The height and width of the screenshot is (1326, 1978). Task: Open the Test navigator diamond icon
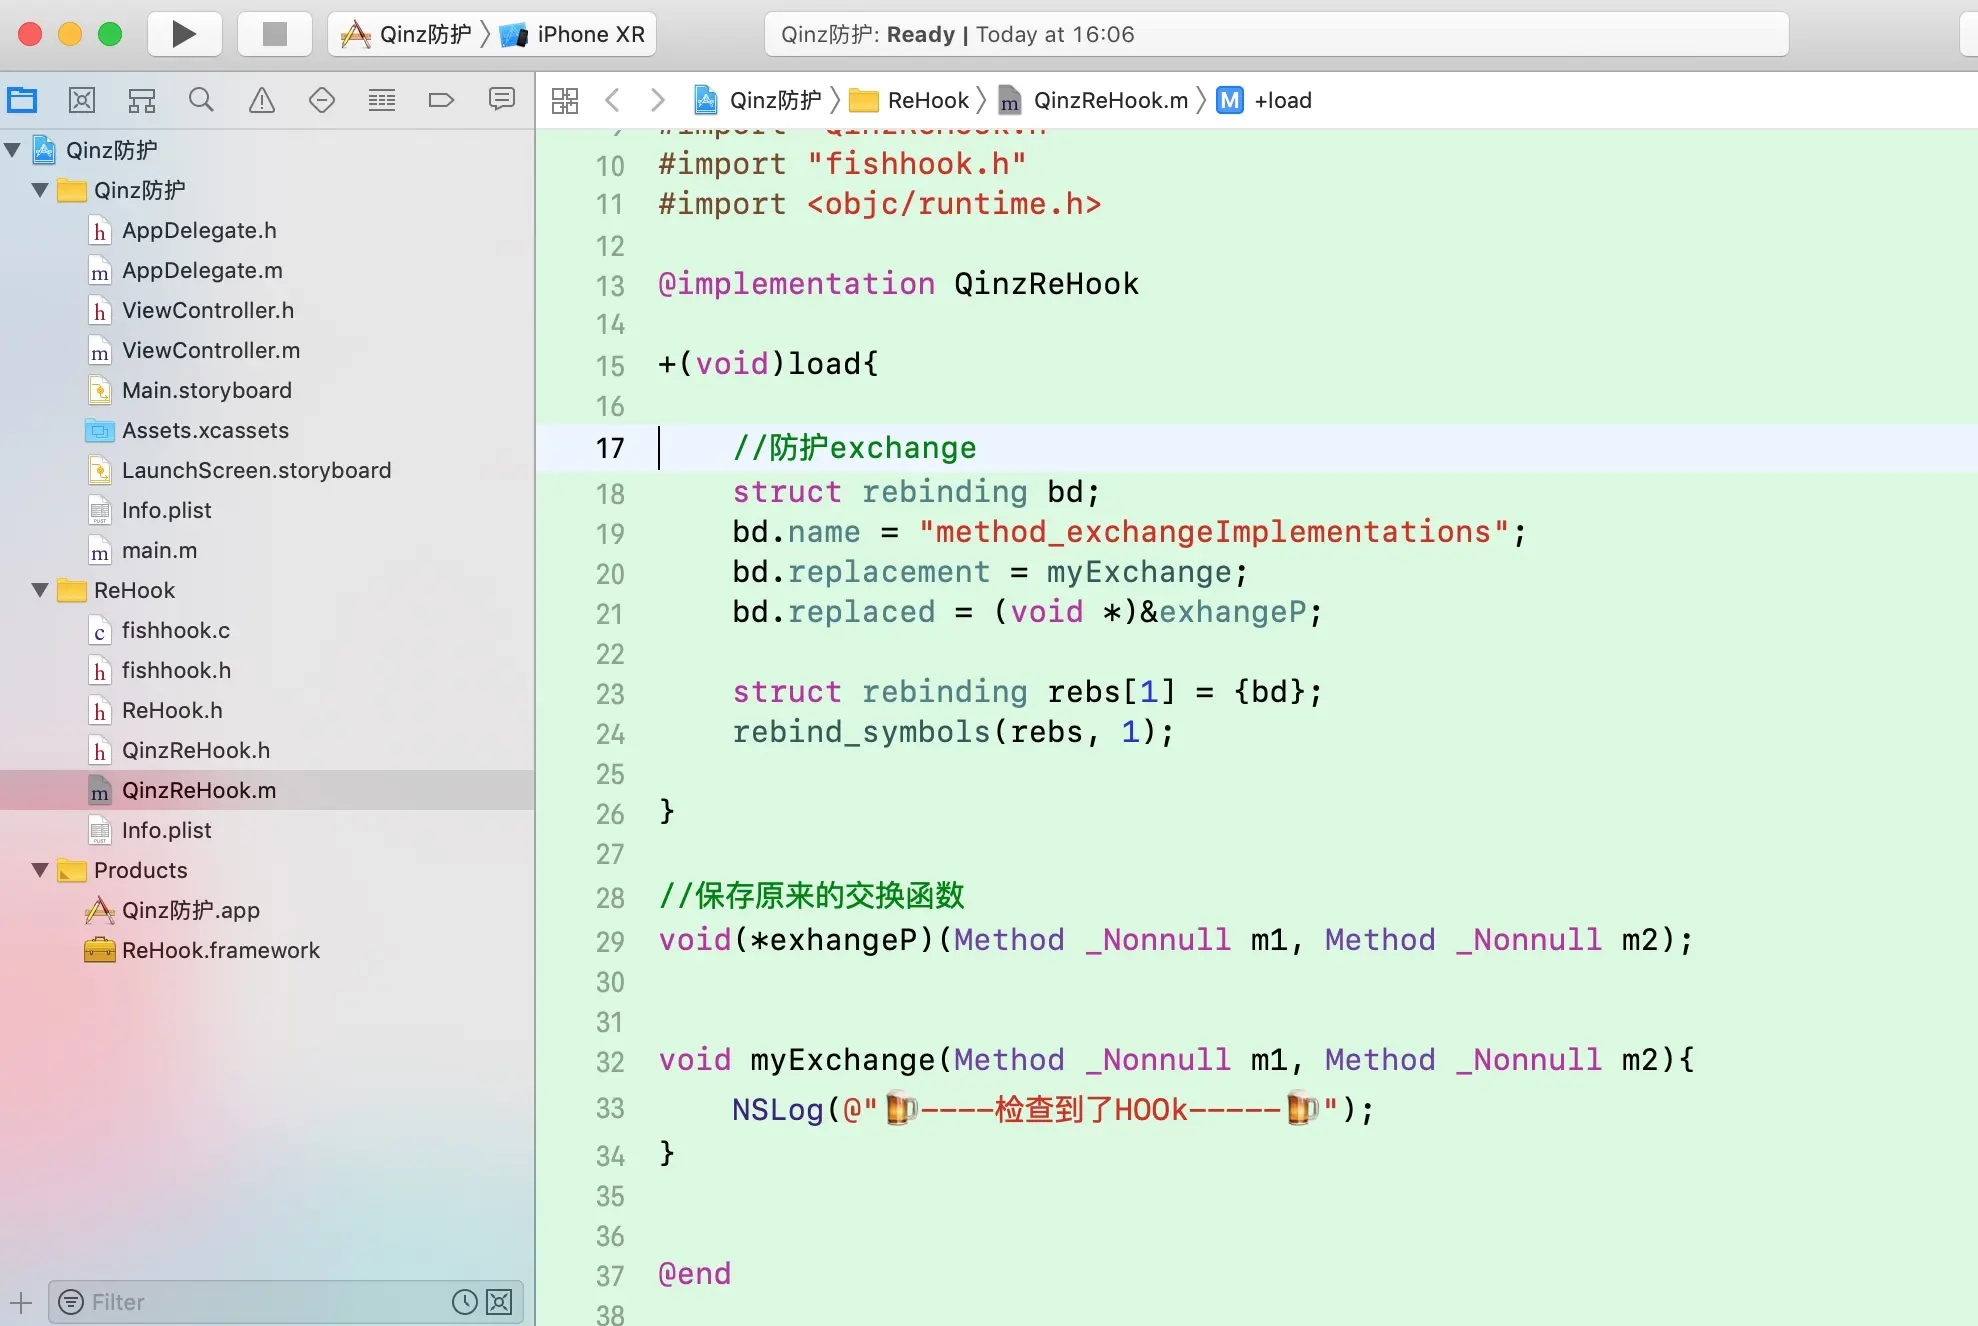click(x=321, y=100)
